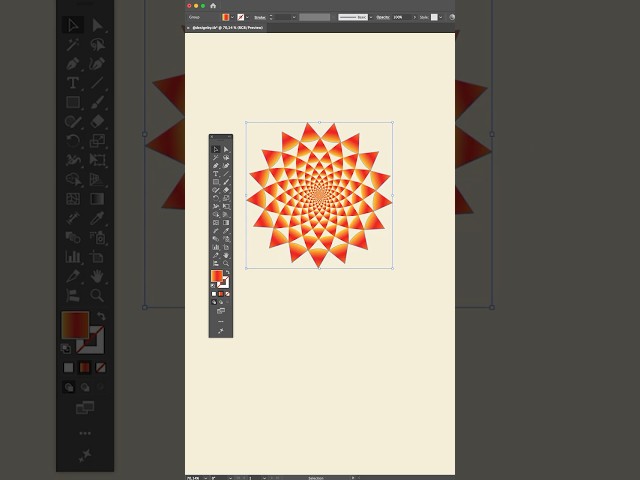The image size is (640, 480).
Task: Select Type tool in small floating toolbar
Action: coord(216,174)
